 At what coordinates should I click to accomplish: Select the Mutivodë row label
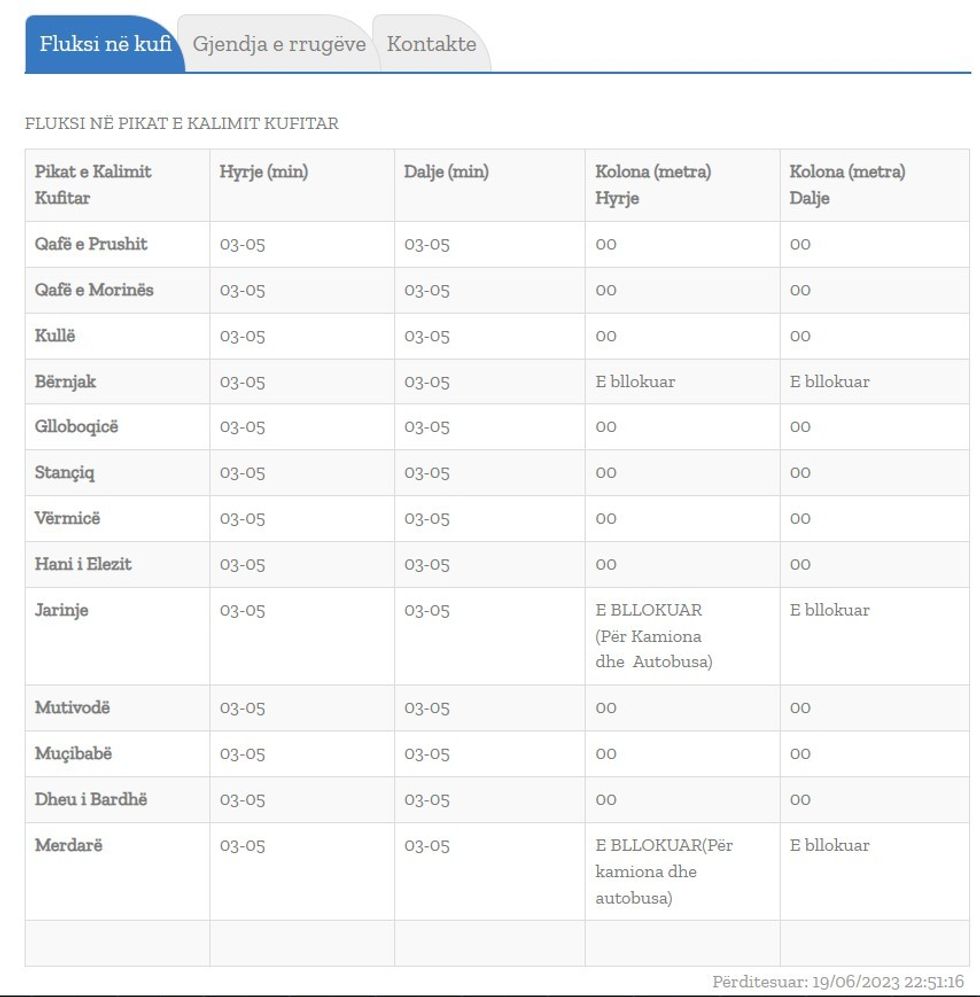coord(72,708)
